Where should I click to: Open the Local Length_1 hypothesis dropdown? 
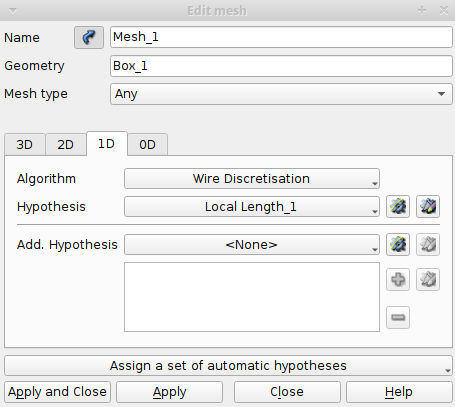click(x=252, y=207)
